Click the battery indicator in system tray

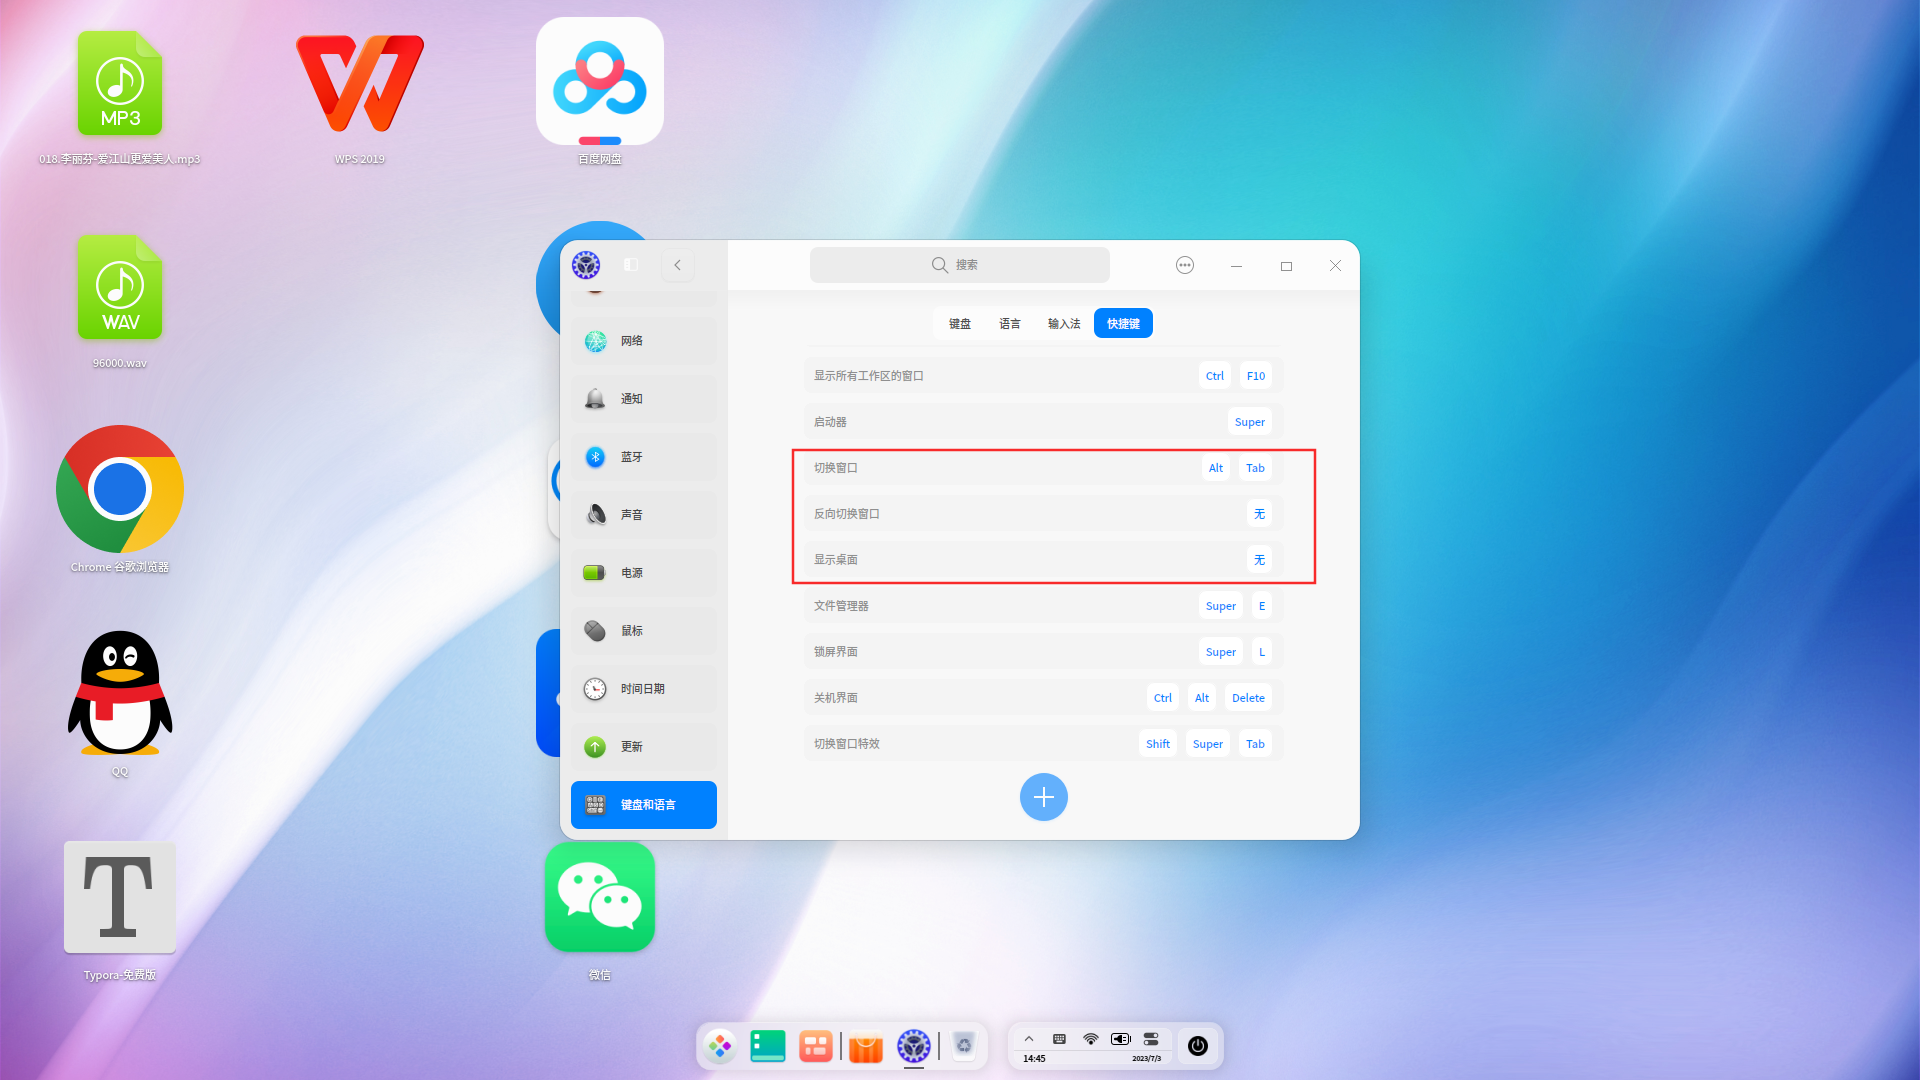1120,1038
